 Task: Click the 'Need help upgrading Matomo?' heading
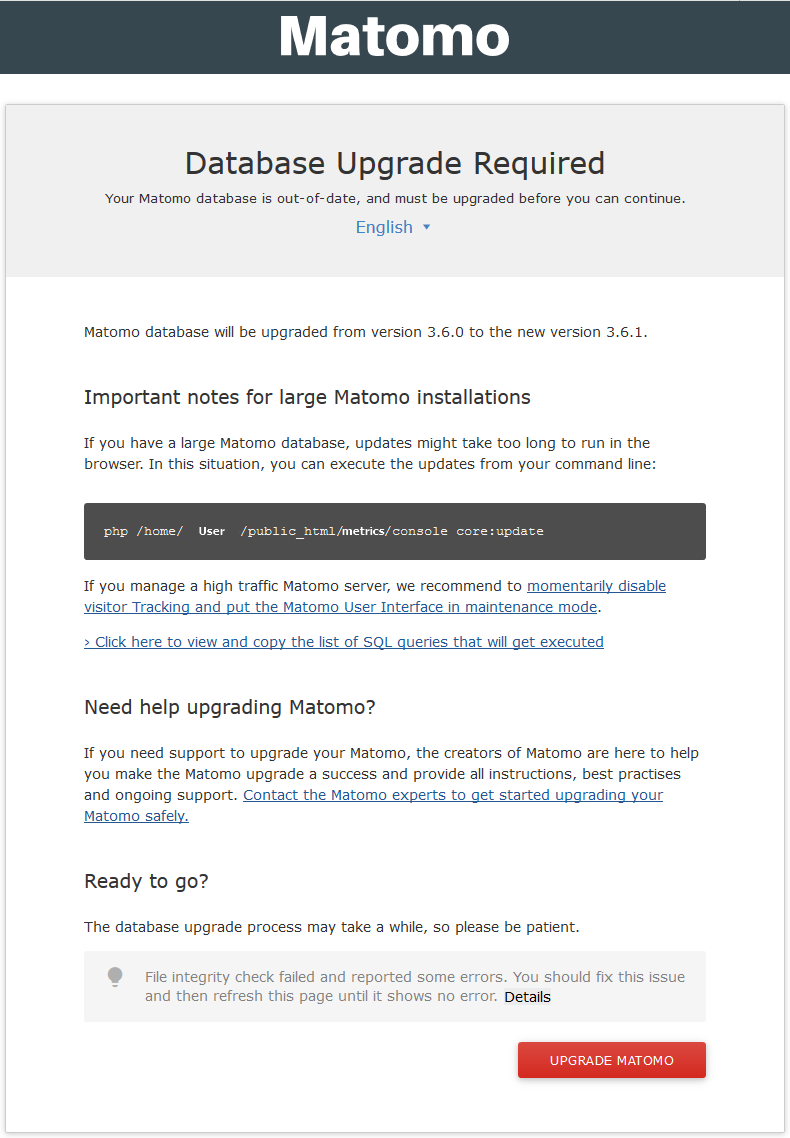[x=230, y=707]
